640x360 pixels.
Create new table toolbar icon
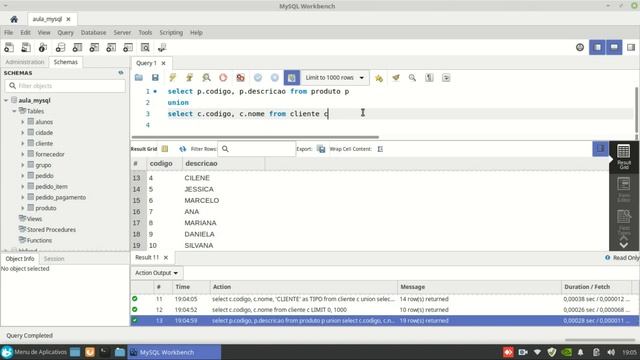77,47
